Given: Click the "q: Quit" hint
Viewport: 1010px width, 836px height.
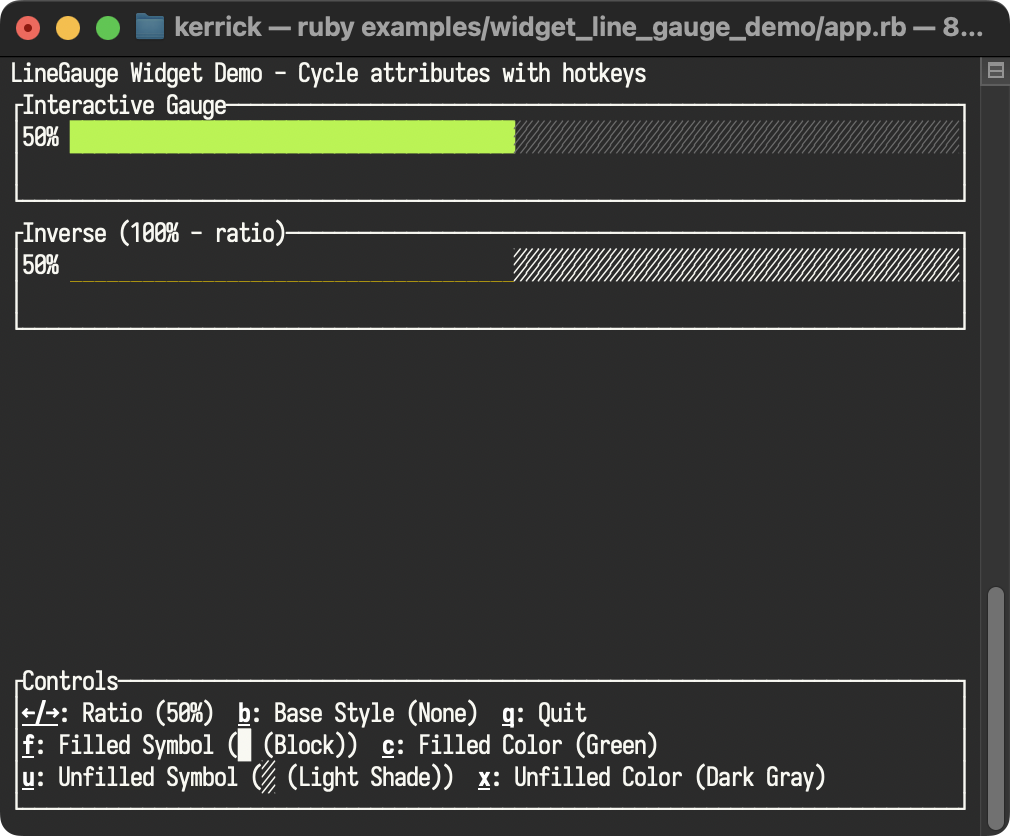Looking at the screenshot, I should 544,713.
